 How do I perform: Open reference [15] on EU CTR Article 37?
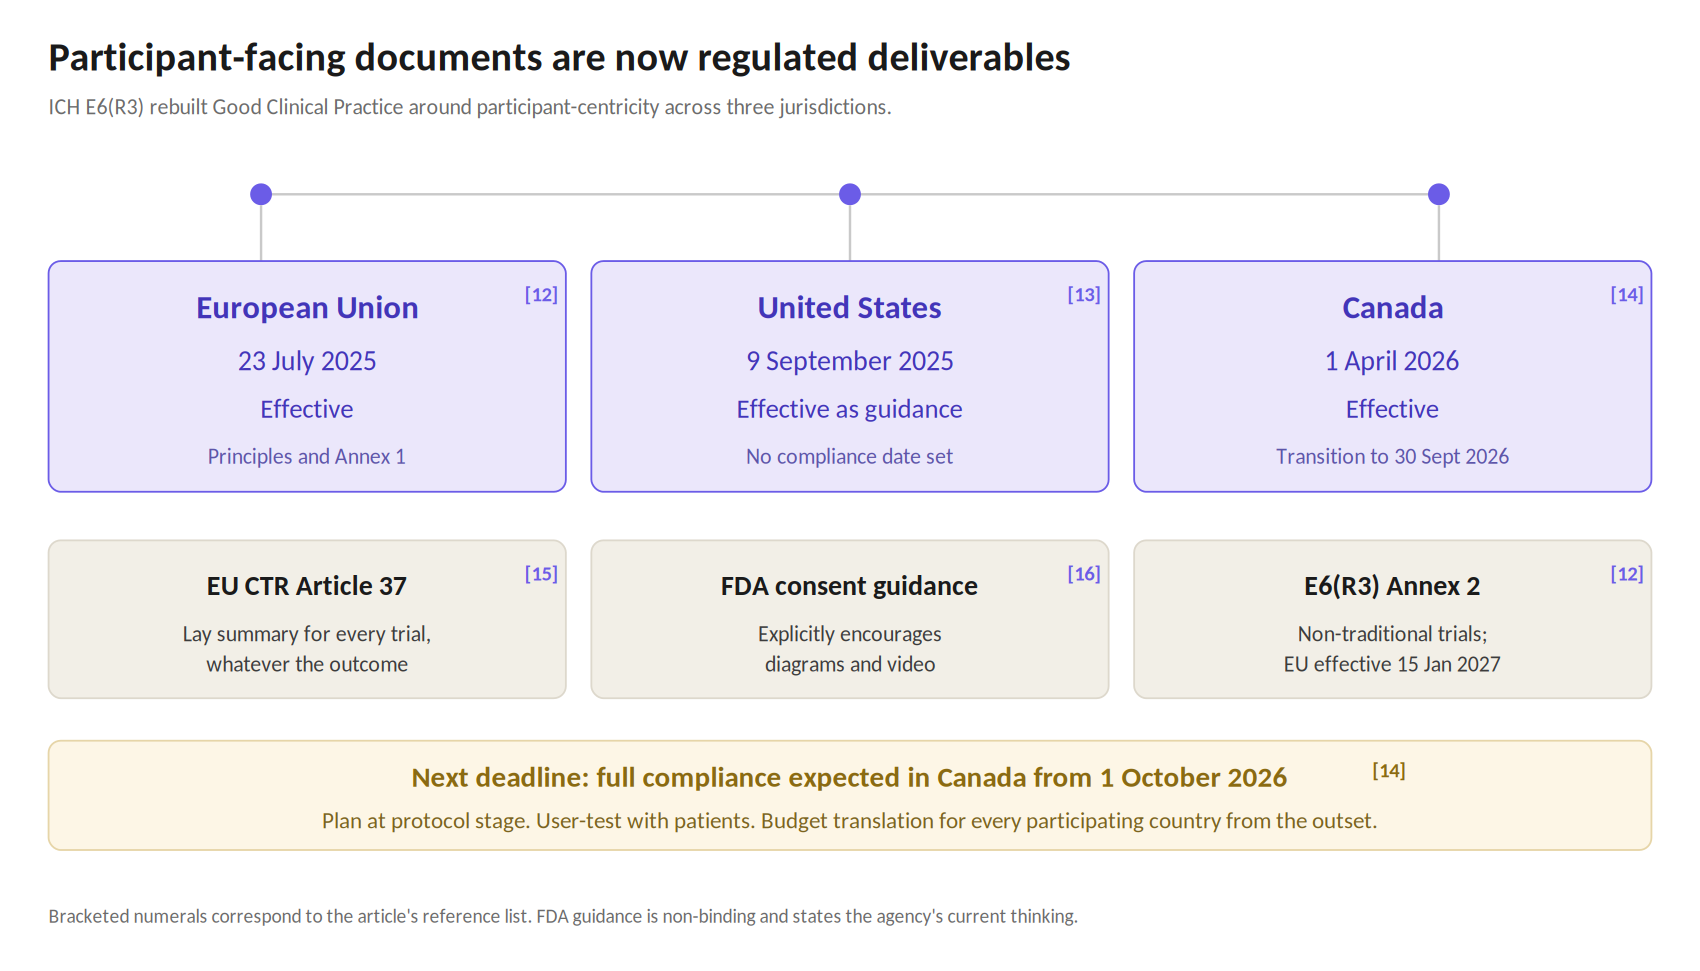coord(541,574)
